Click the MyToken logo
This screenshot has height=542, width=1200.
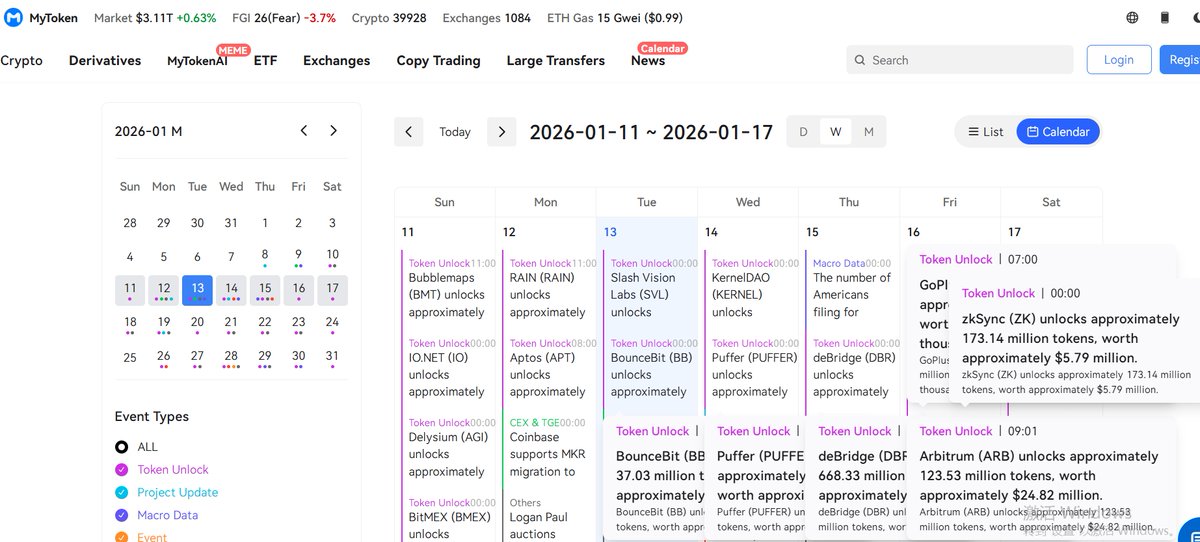39,18
